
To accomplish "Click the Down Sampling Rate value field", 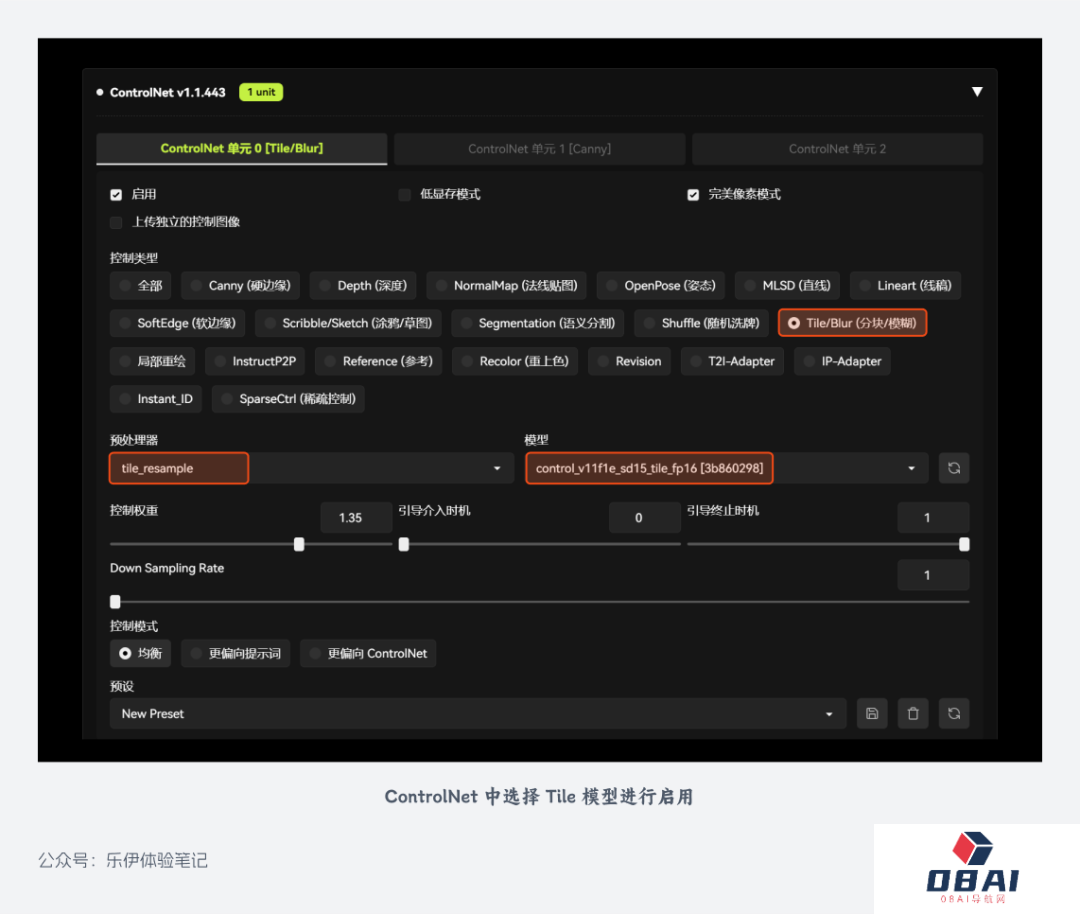I will point(933,575).
